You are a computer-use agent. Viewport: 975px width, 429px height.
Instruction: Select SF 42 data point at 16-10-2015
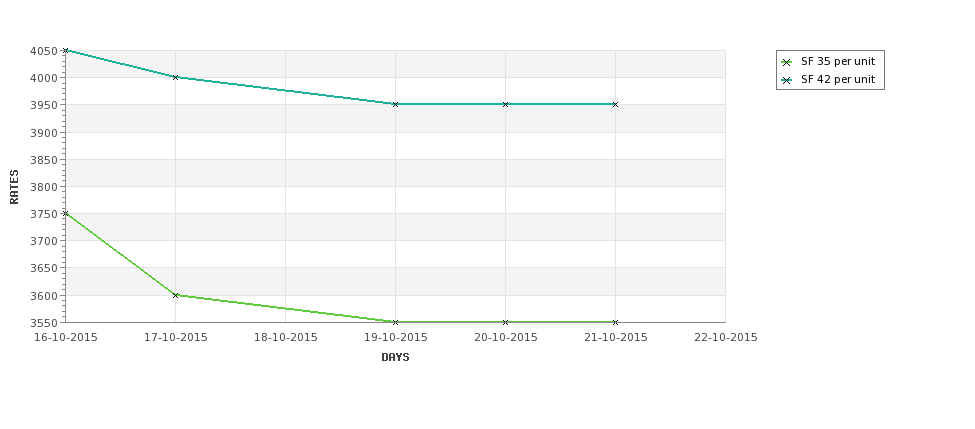pos(65,50)
